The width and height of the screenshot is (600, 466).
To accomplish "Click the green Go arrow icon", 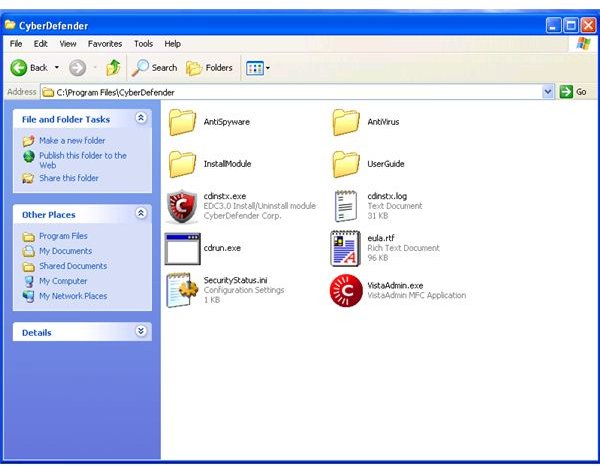I will (566, 92).
